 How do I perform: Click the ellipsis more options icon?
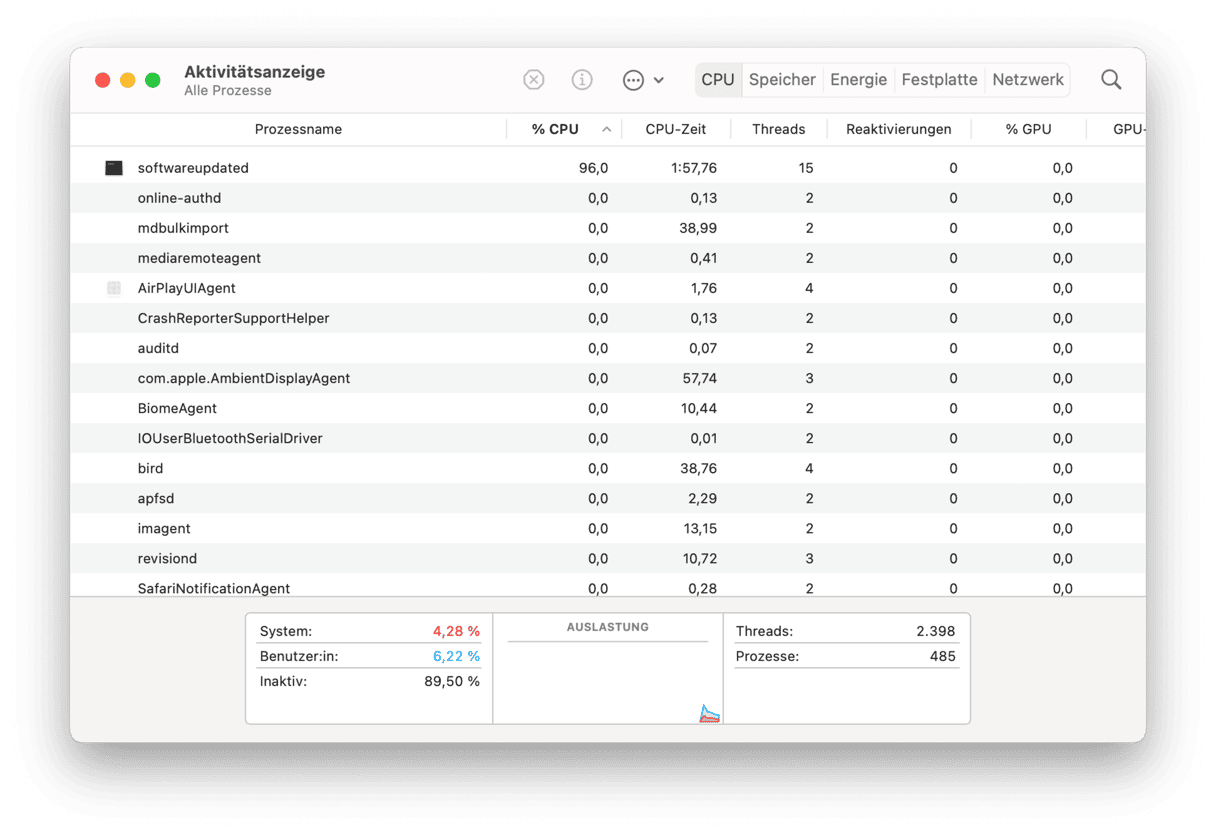click(x=633, y=80)
